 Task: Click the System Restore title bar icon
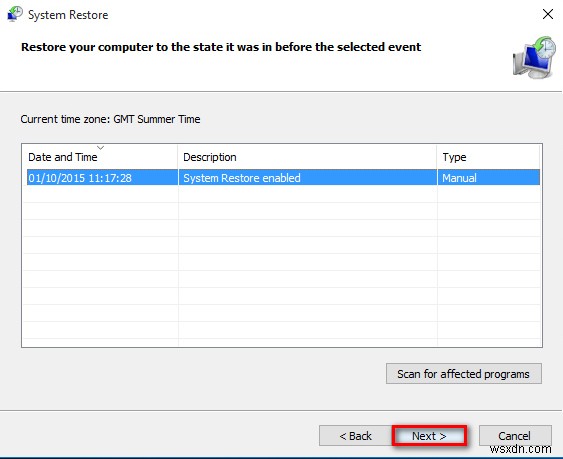point(15,14)
